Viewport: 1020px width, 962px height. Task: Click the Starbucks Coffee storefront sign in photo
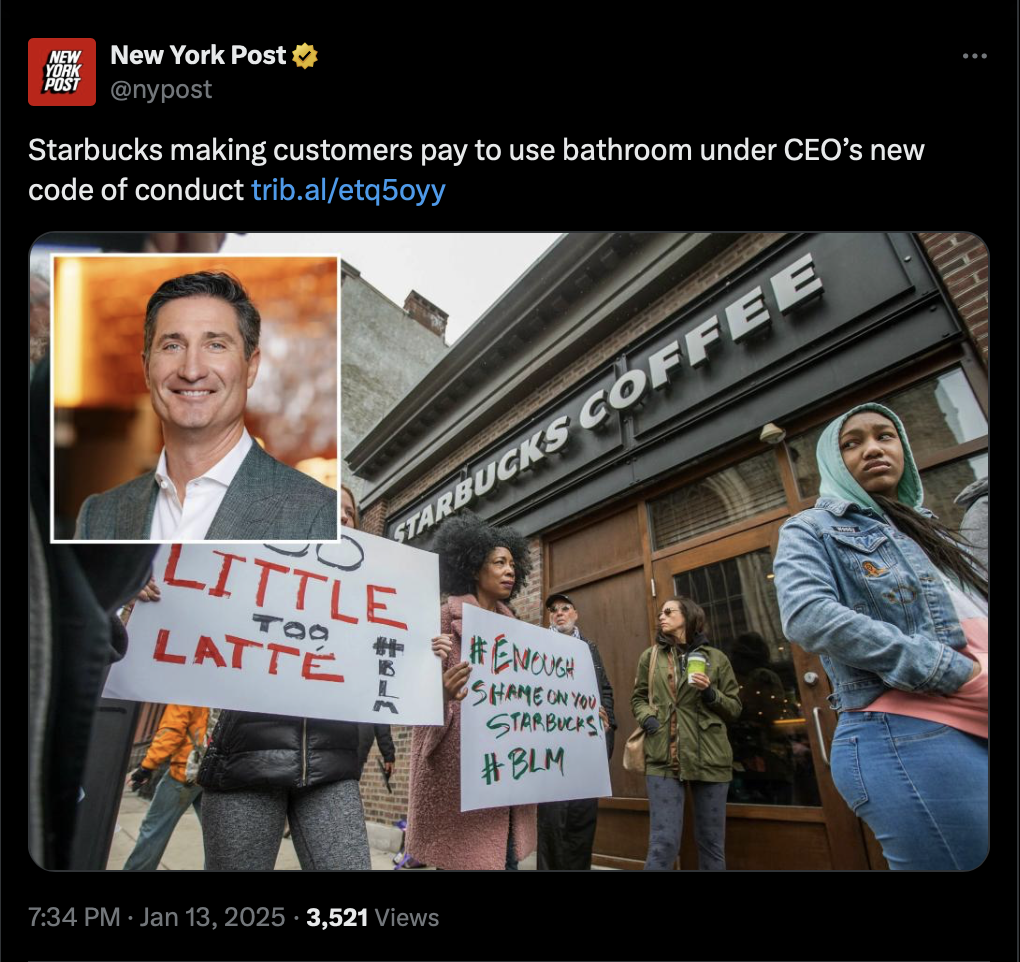(x=607, y=401)
